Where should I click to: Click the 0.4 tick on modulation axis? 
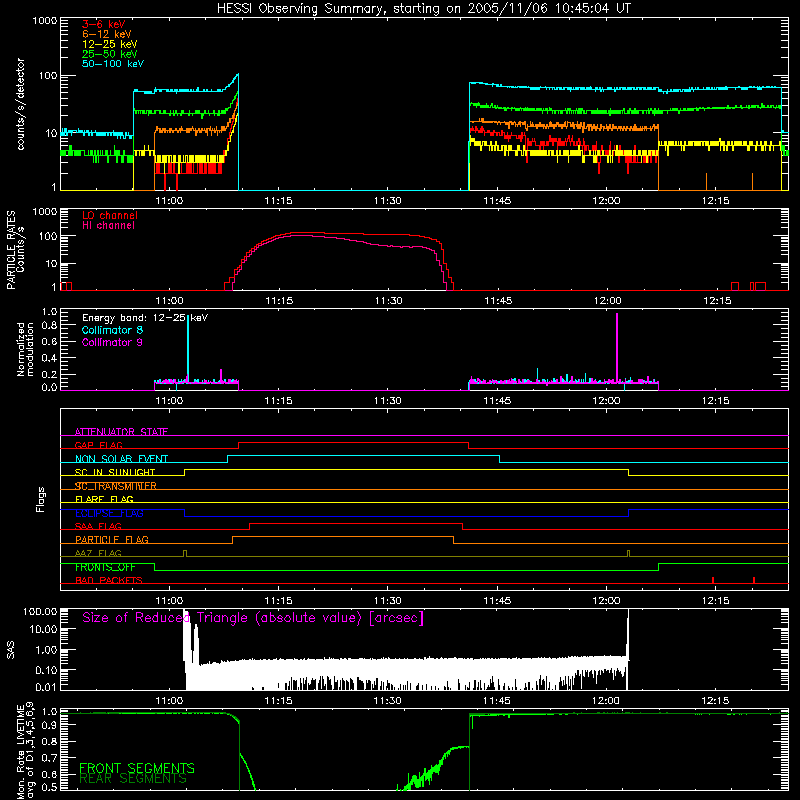click(x=49, y=358)
